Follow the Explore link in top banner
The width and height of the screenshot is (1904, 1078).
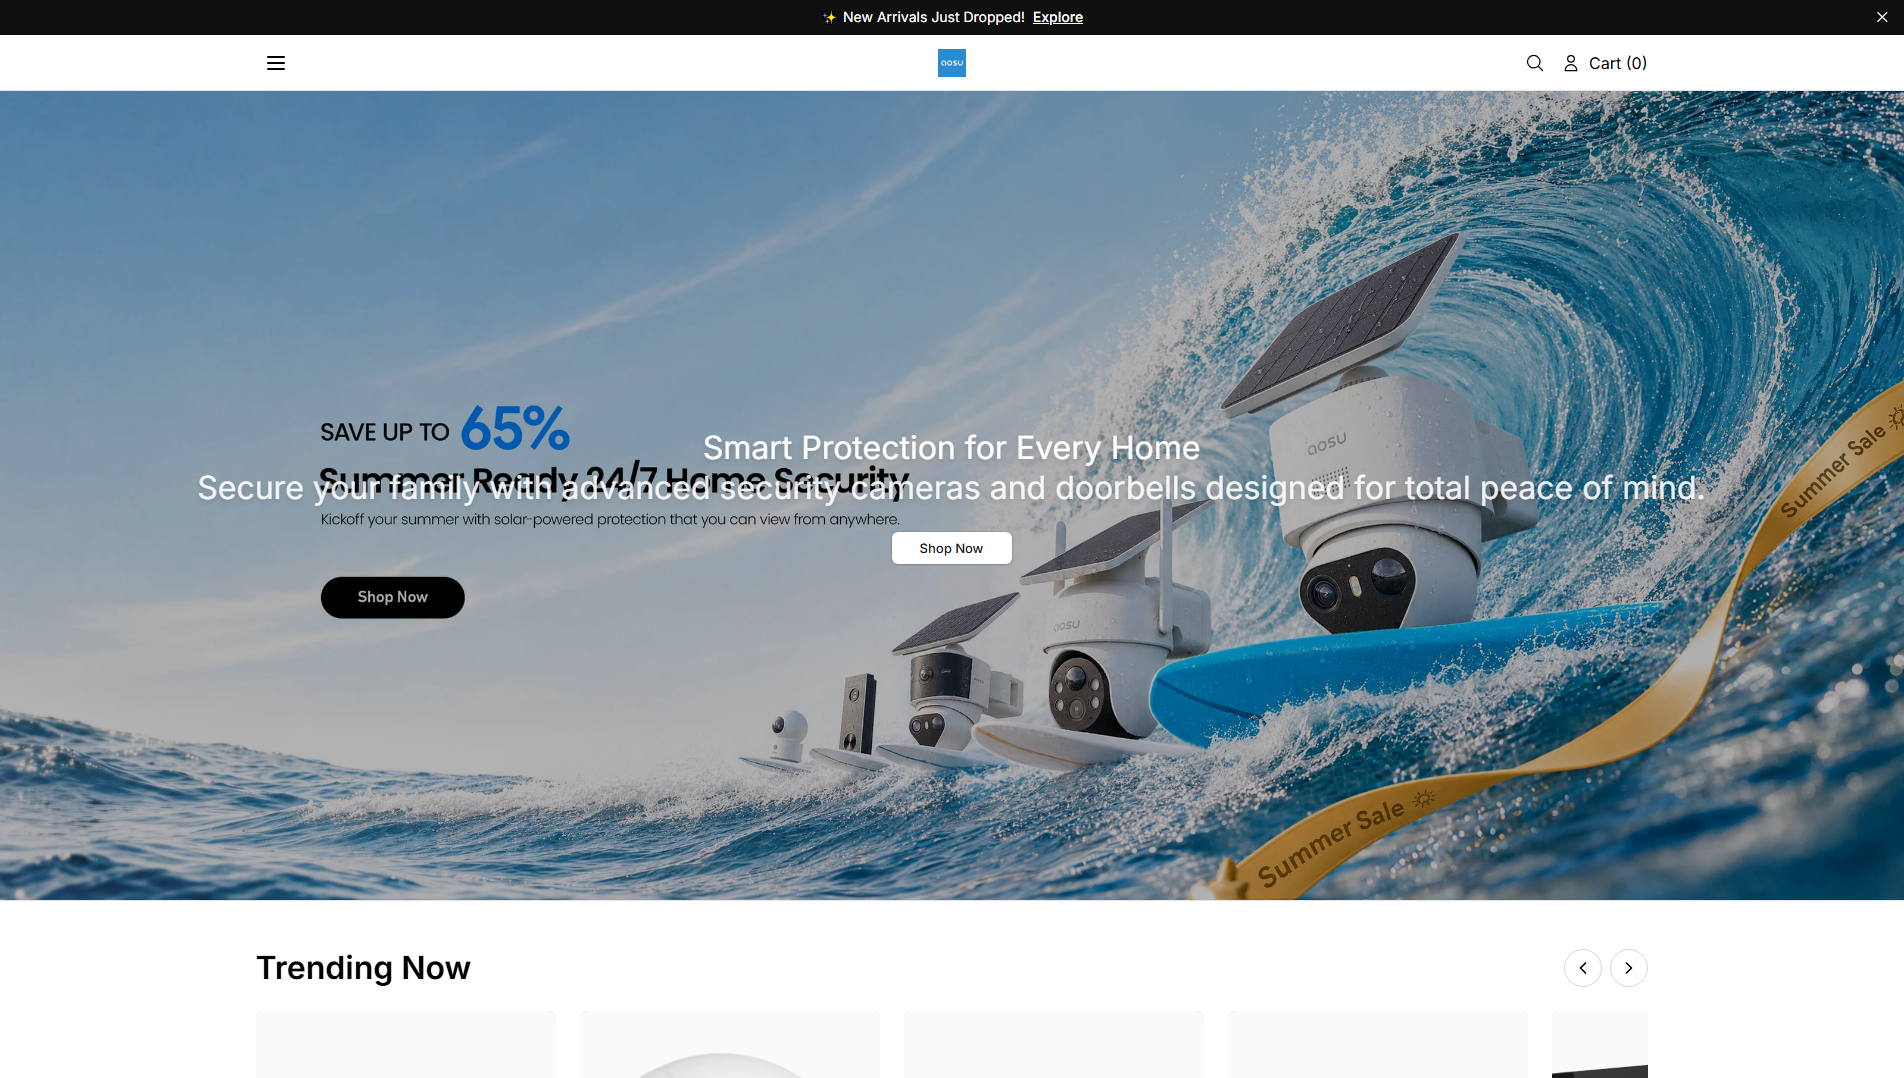pos(1058,17)
